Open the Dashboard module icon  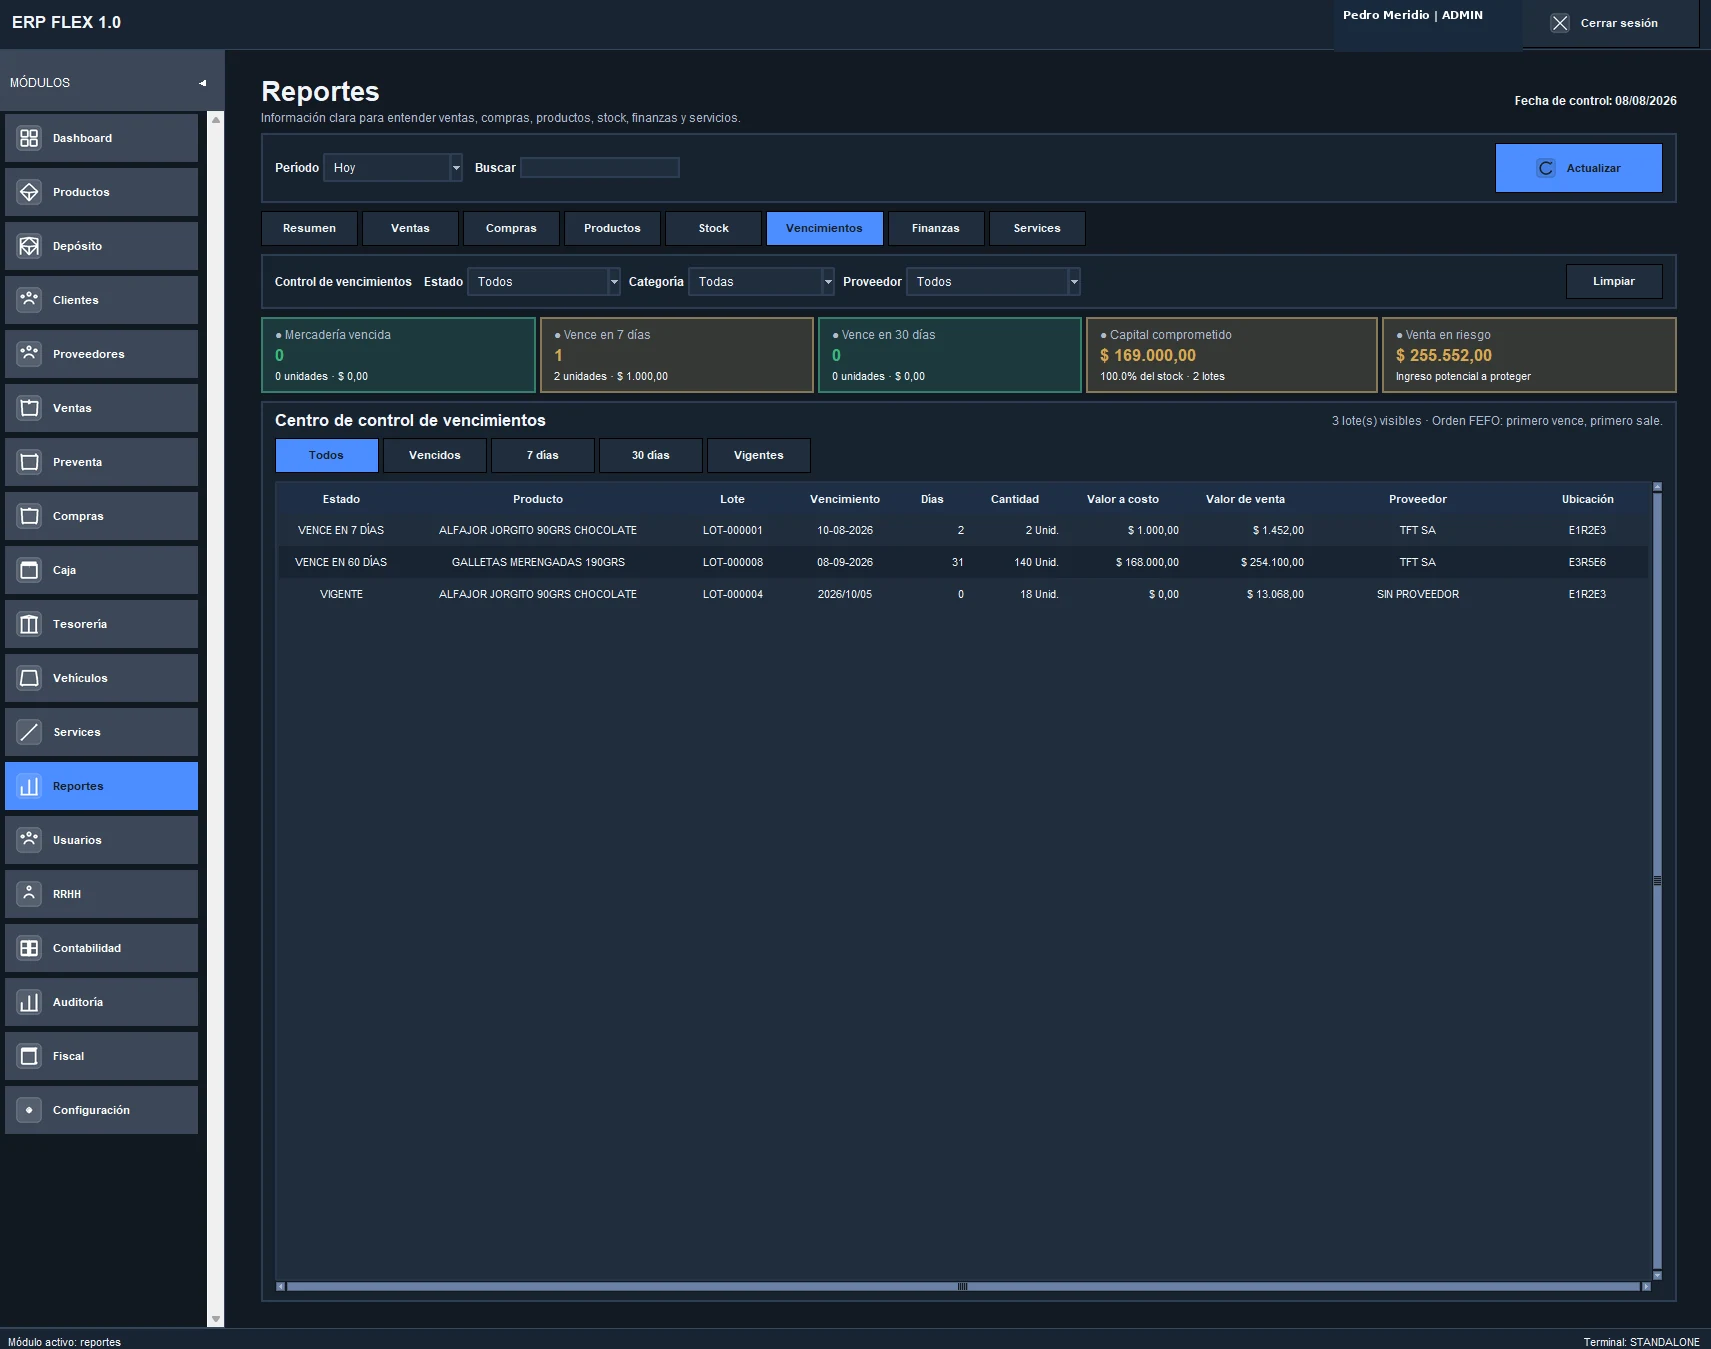[x=29, y=138]
